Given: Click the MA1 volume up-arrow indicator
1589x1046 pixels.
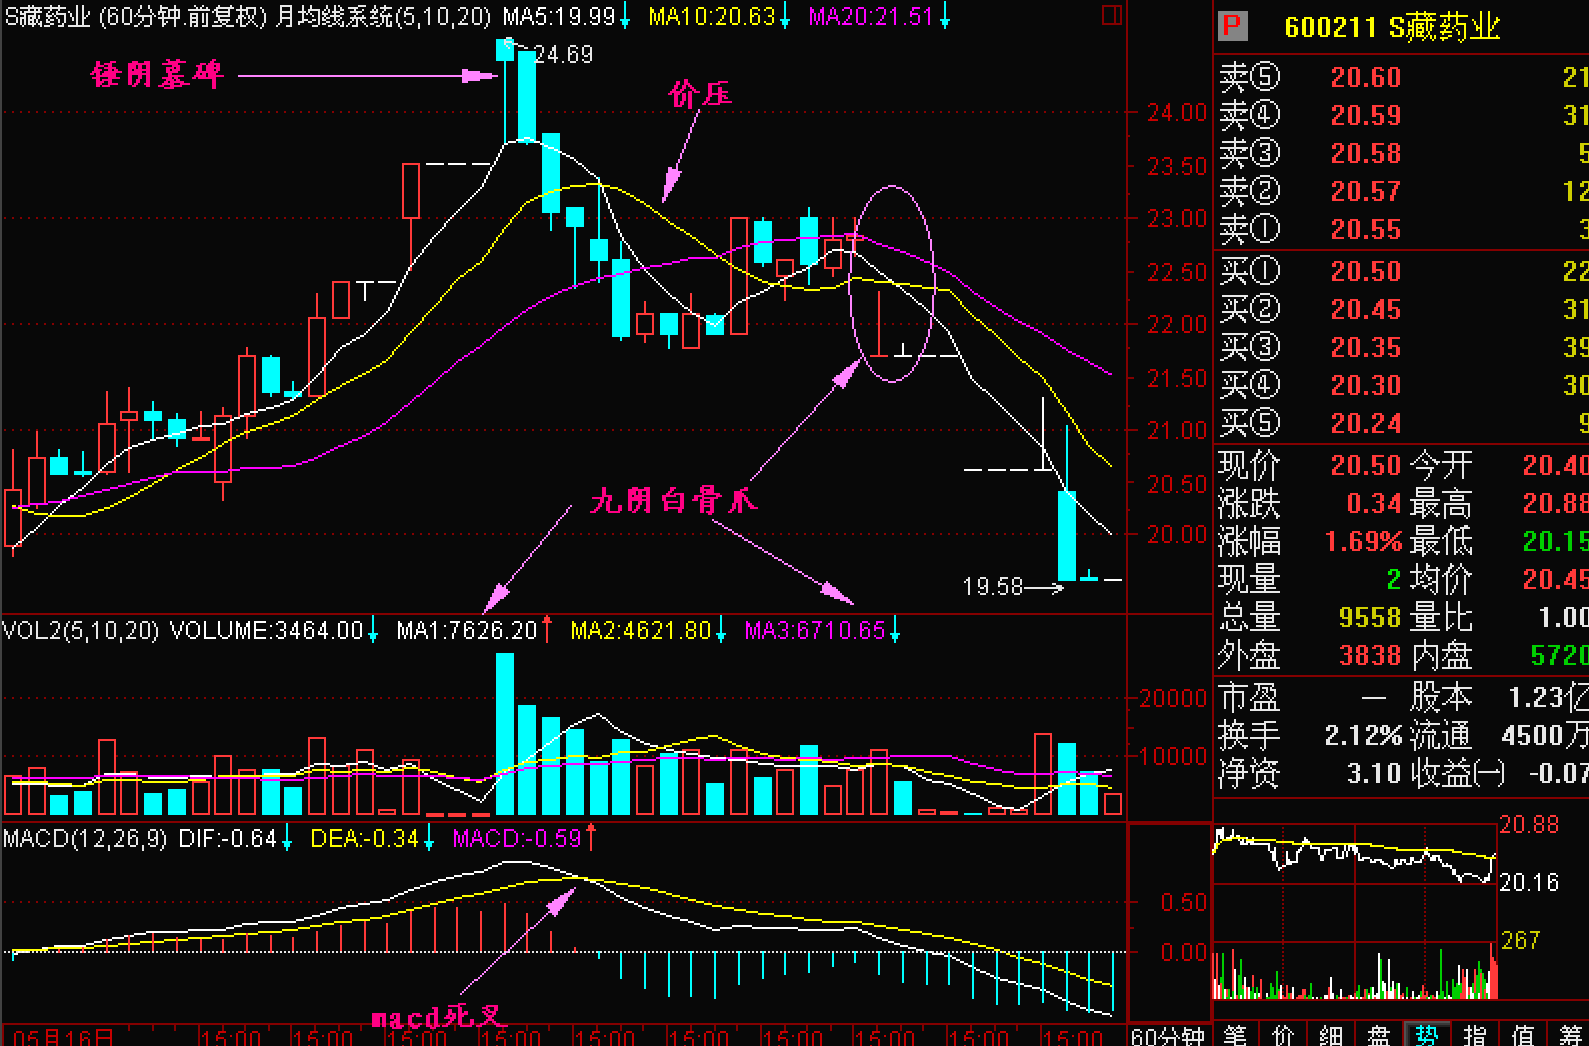Looking at the screenshot, I should pos(547,631).
